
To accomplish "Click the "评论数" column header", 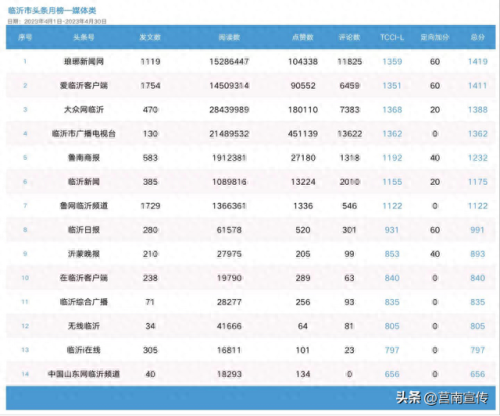I will (349, 37).
